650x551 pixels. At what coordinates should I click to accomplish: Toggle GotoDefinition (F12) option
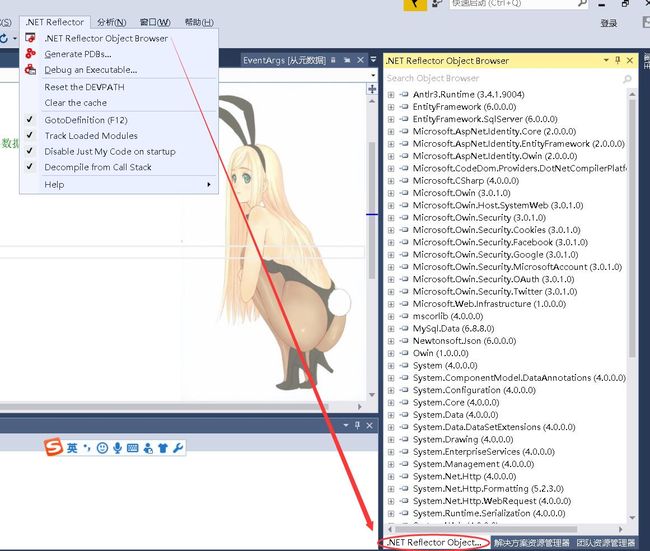pos(86,120)
